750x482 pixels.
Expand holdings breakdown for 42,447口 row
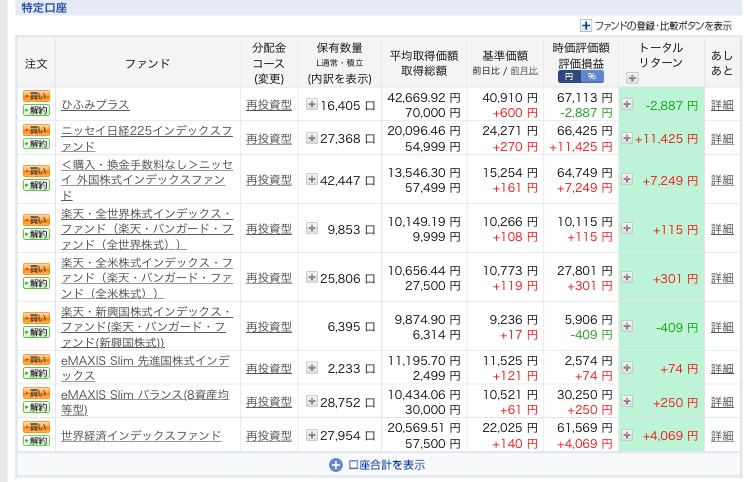pos(312,179)
